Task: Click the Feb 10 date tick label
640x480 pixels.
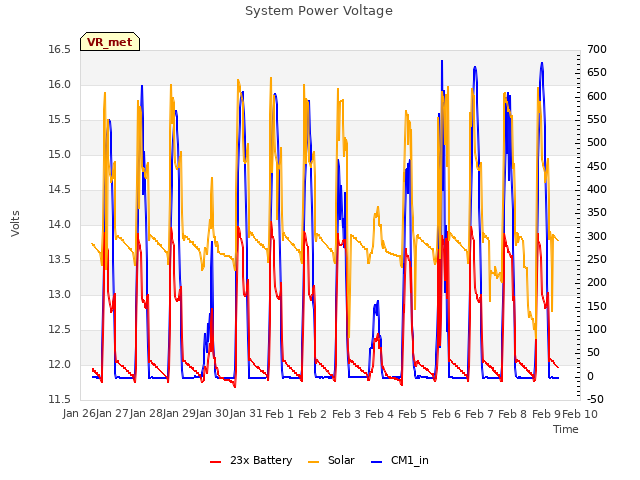Action: coord(580,414)
